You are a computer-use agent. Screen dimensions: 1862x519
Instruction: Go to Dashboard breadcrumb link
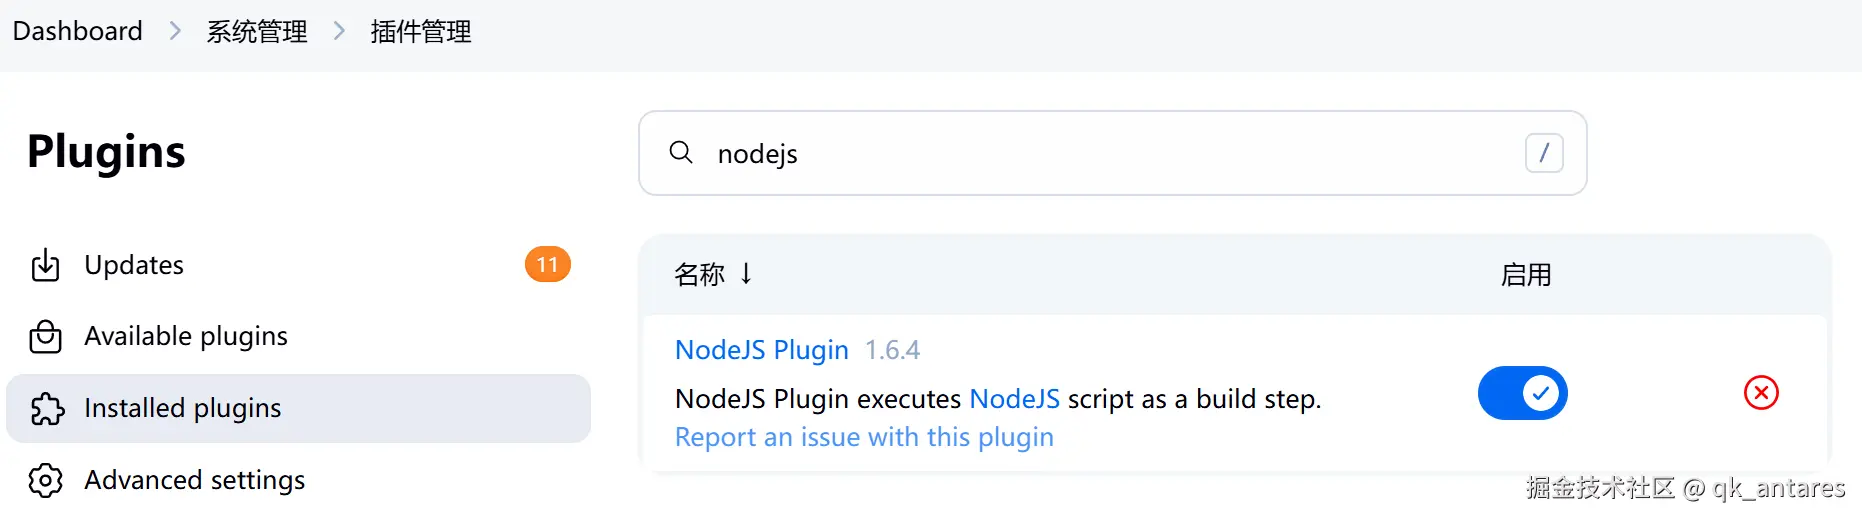point(77,31)
